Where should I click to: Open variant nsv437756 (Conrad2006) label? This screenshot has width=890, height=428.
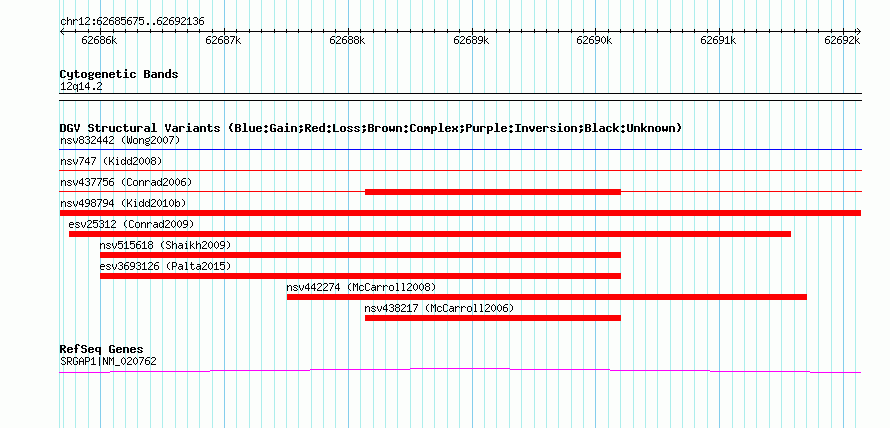pos(126,182)
